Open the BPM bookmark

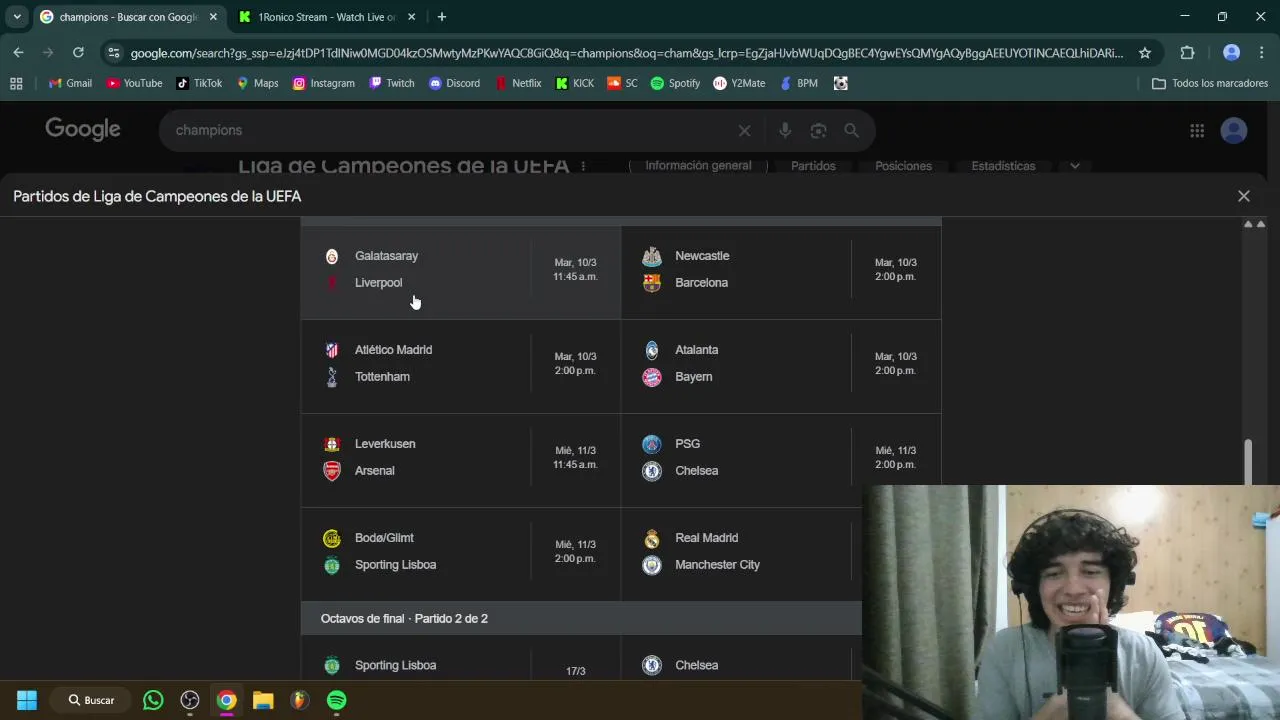tap(799, 83)
